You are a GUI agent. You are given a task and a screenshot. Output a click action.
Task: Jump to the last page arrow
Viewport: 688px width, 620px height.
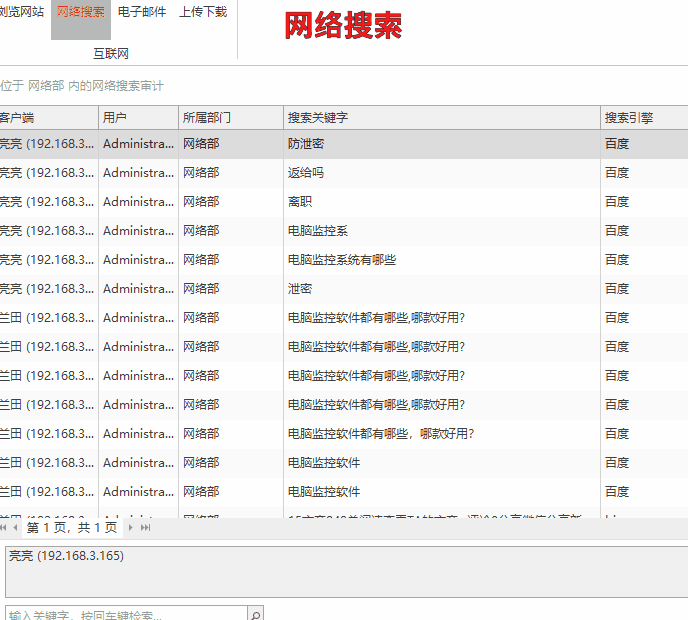tap(146, 527)
